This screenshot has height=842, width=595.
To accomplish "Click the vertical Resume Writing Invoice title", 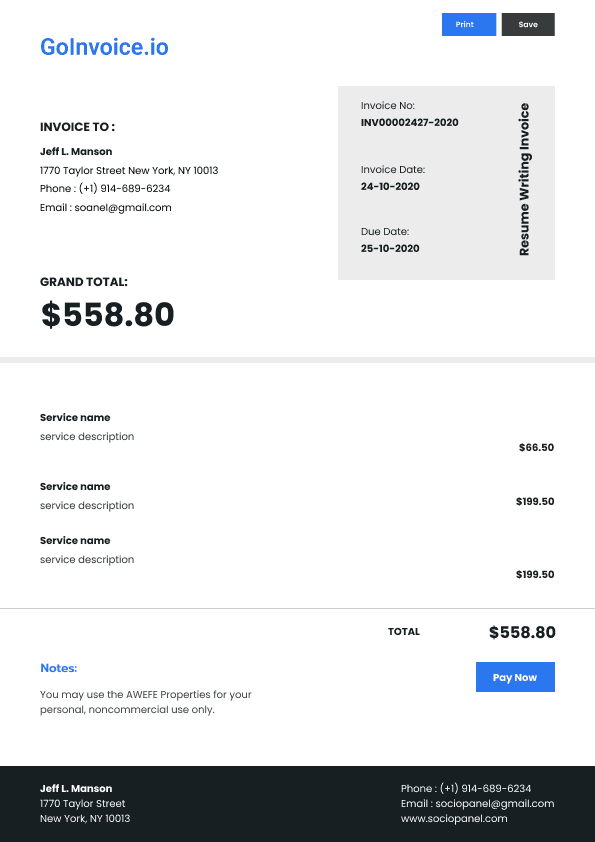I will point(525,179).
